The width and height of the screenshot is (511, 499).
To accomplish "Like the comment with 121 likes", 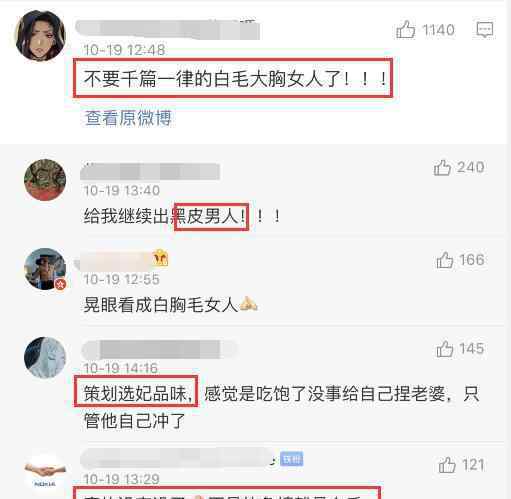I will 447,465.
